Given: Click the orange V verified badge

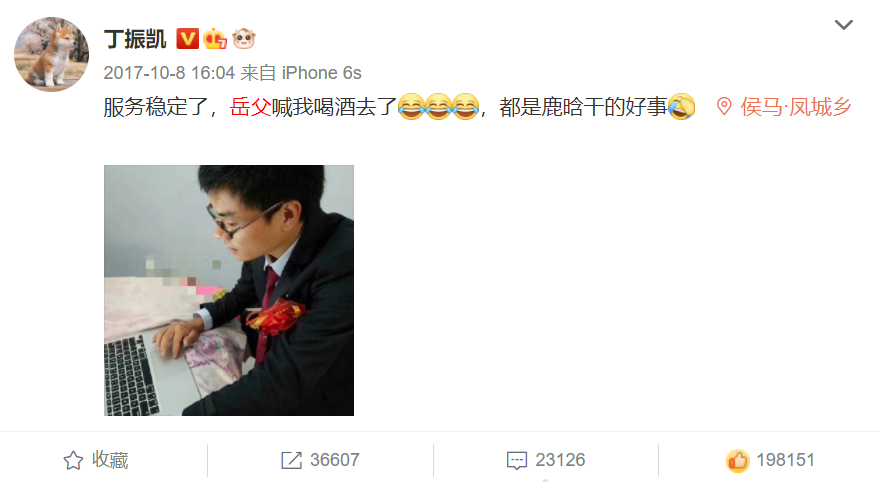Looking at the screenshot, I should [x=187, y=39].
